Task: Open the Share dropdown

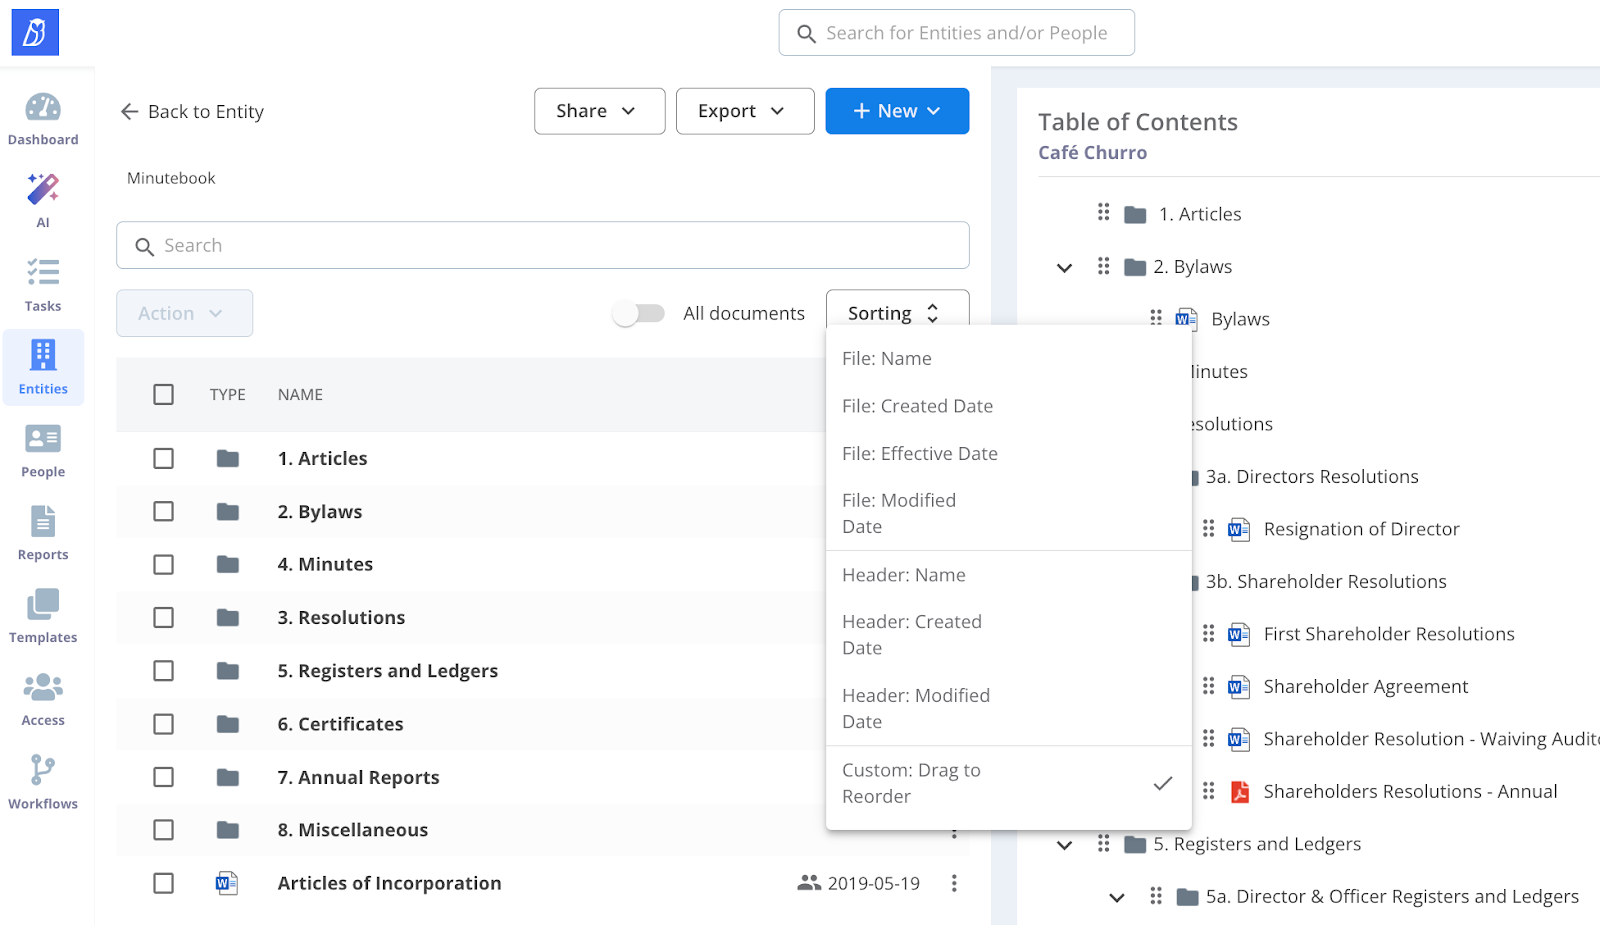Action: pyautogui.click(x=598, y=111)
